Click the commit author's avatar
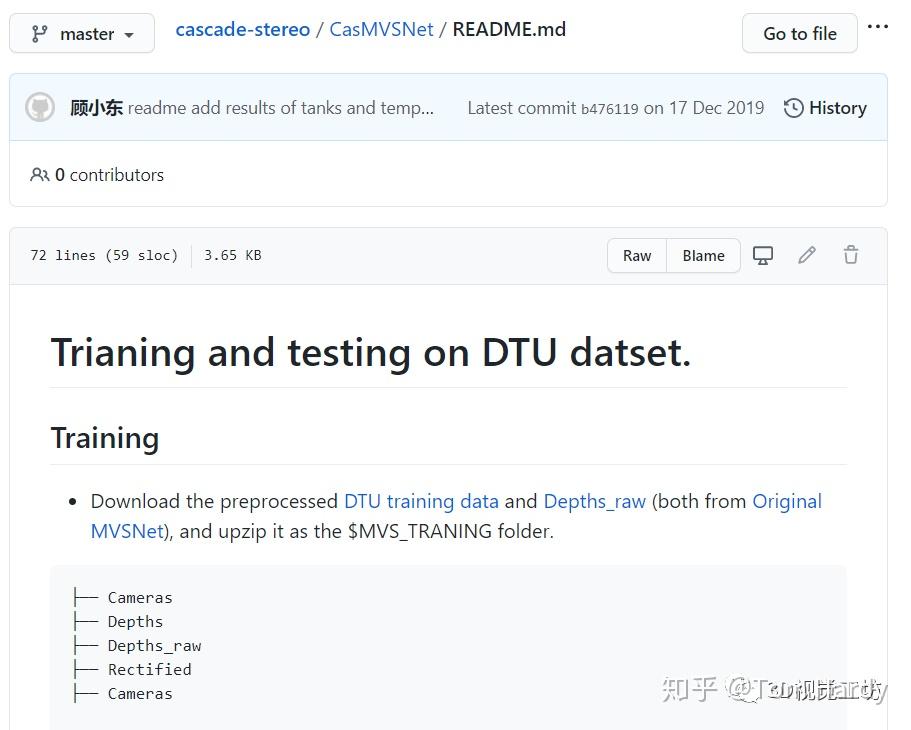Viewport: 911px width, 730px height. [39, 107]
